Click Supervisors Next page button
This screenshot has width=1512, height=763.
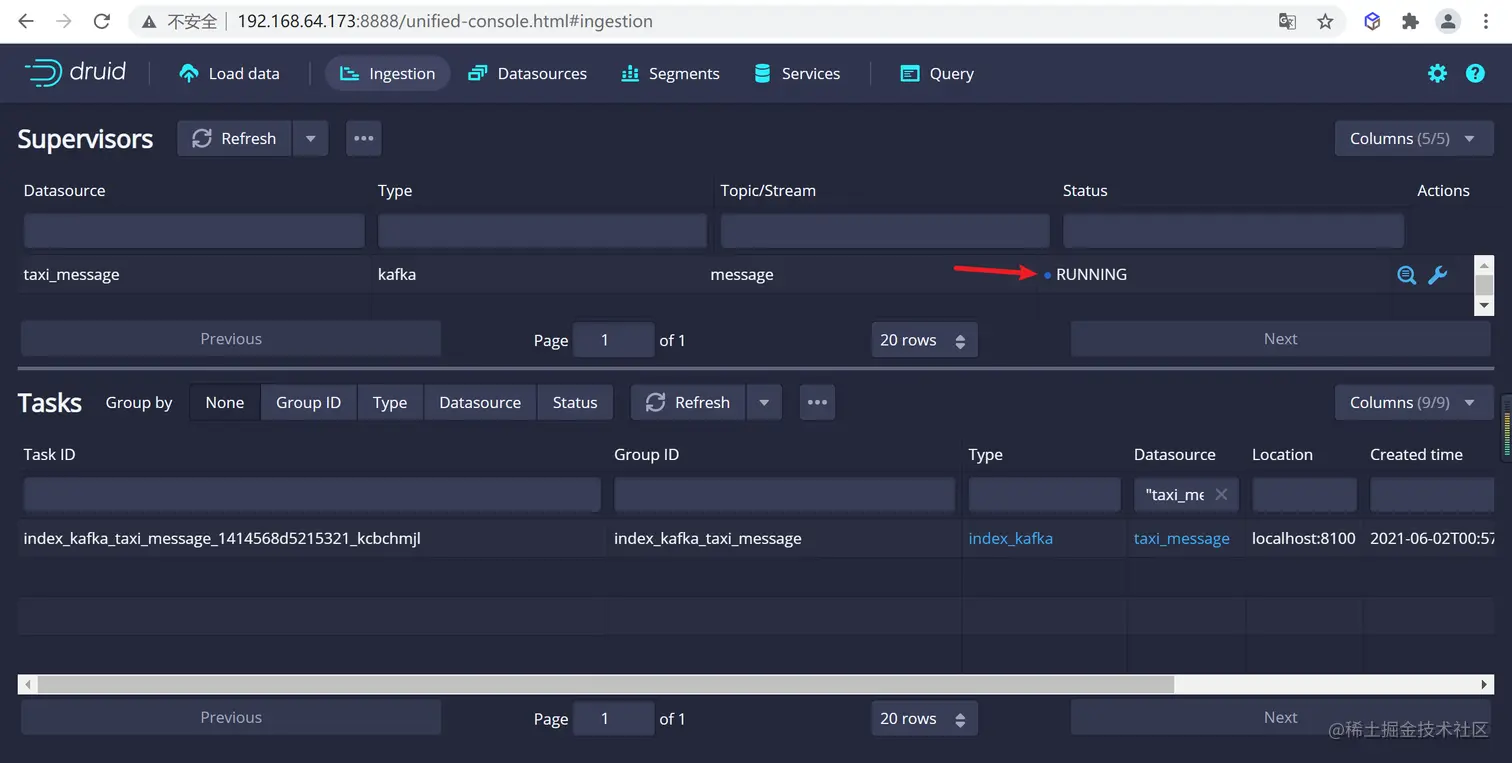(1280, 339)
